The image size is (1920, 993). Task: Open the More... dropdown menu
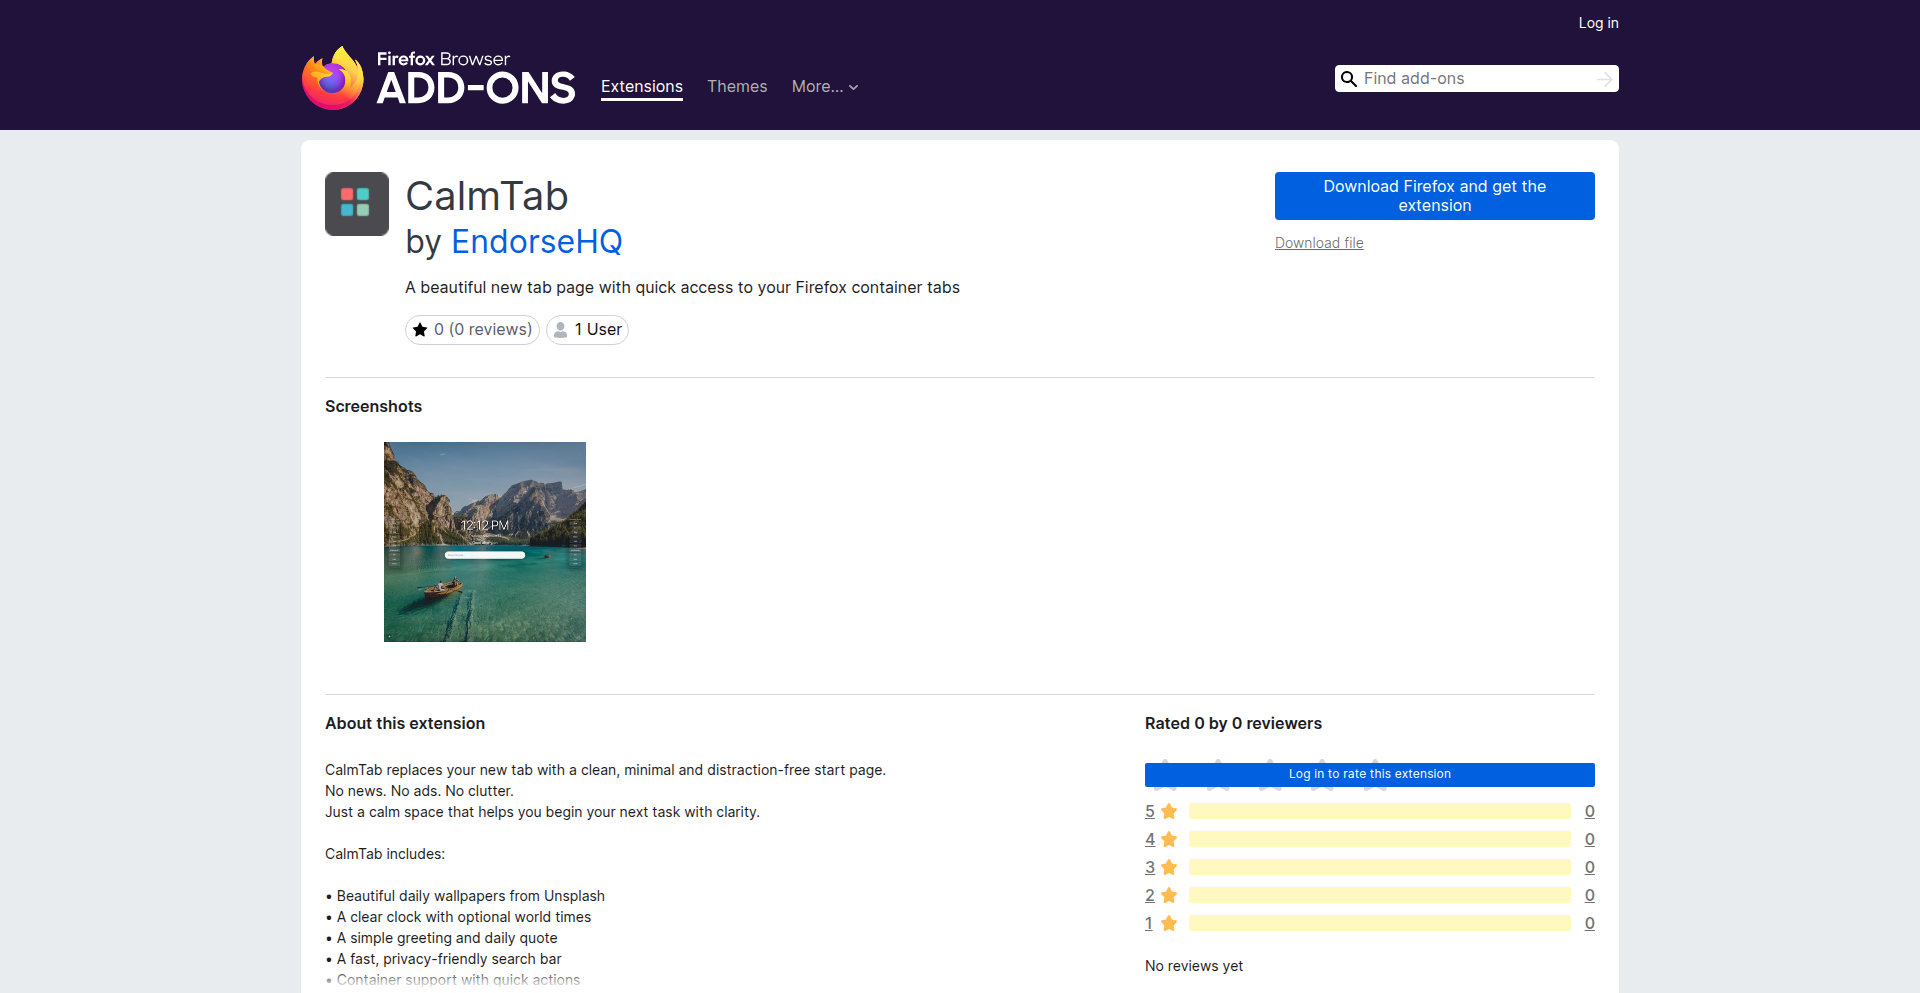[824, 87]
